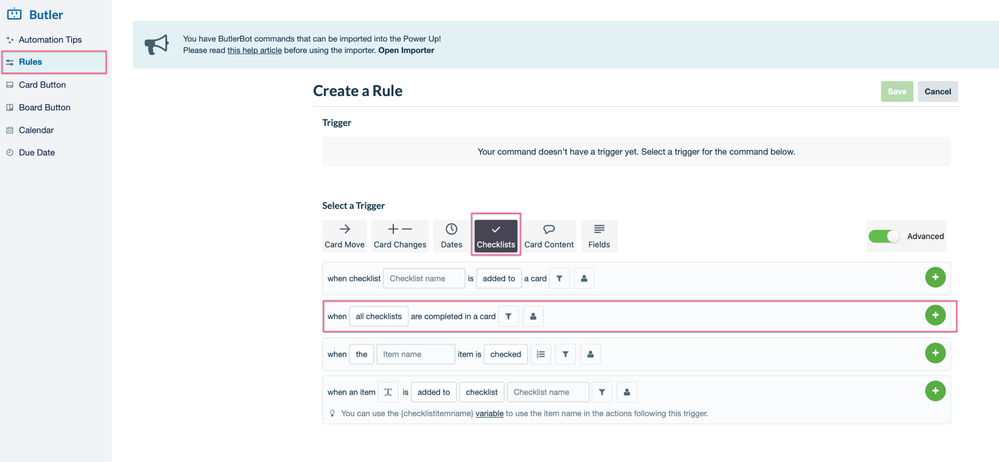999x462 pixels.
Task: Focus the Item name input field
Action: pyautogui.click(x=415, y=354)
